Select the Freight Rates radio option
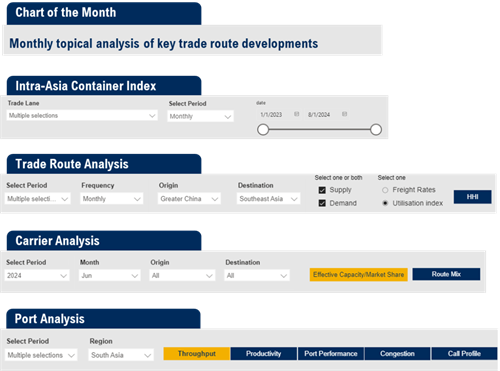 [385, 190]
